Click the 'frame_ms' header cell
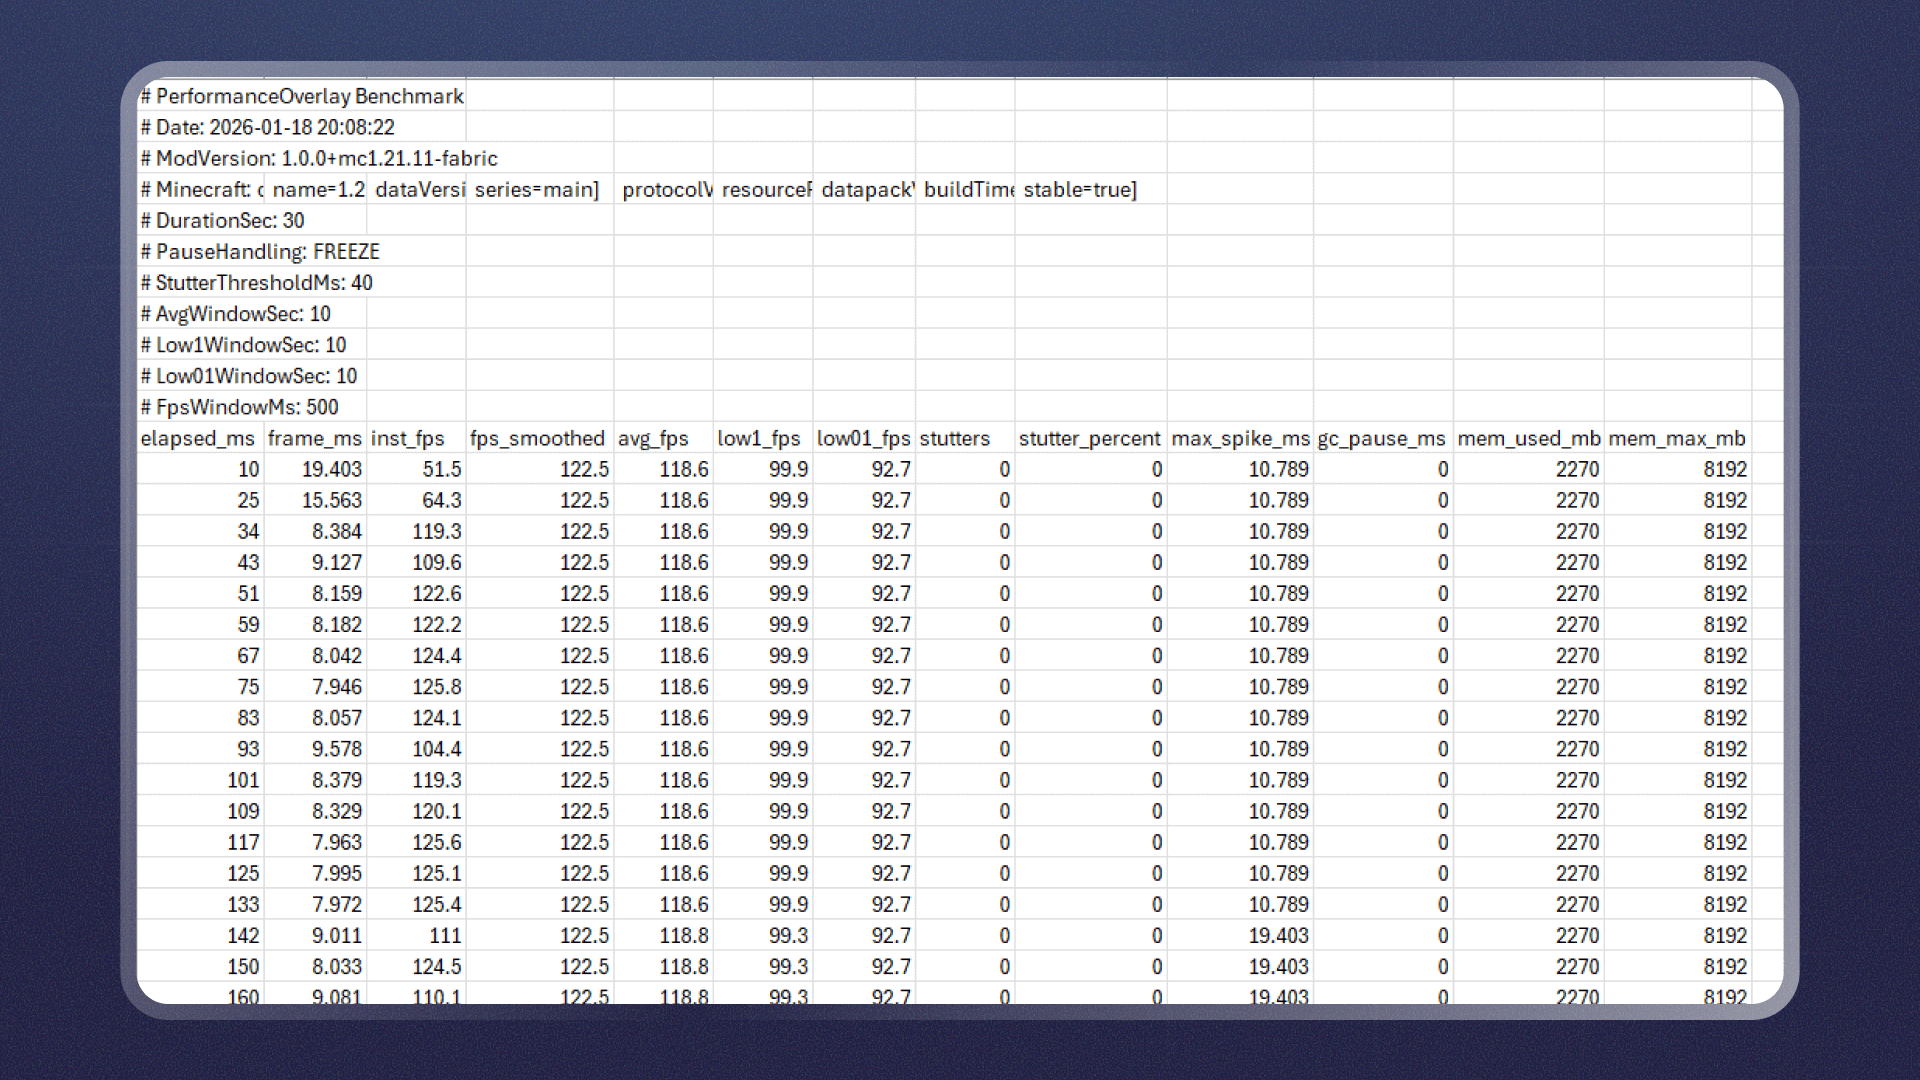1920x1080 pixels. [315, 438]
